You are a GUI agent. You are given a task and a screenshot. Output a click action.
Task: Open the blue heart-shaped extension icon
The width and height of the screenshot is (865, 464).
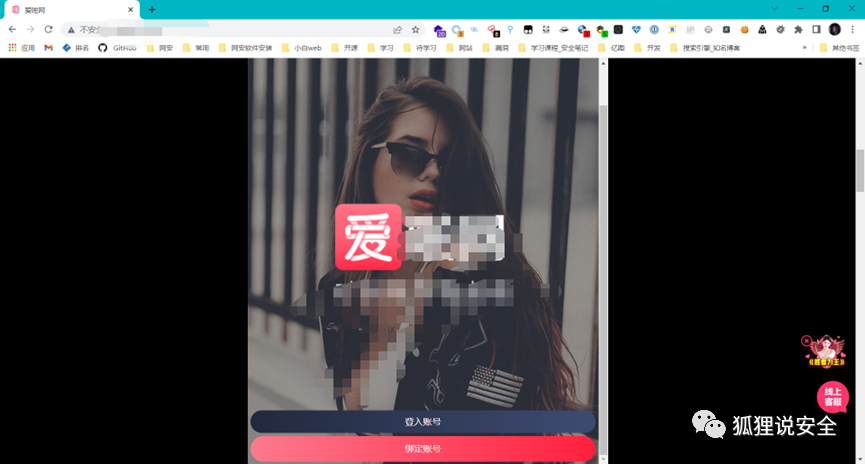pos(636,30)
